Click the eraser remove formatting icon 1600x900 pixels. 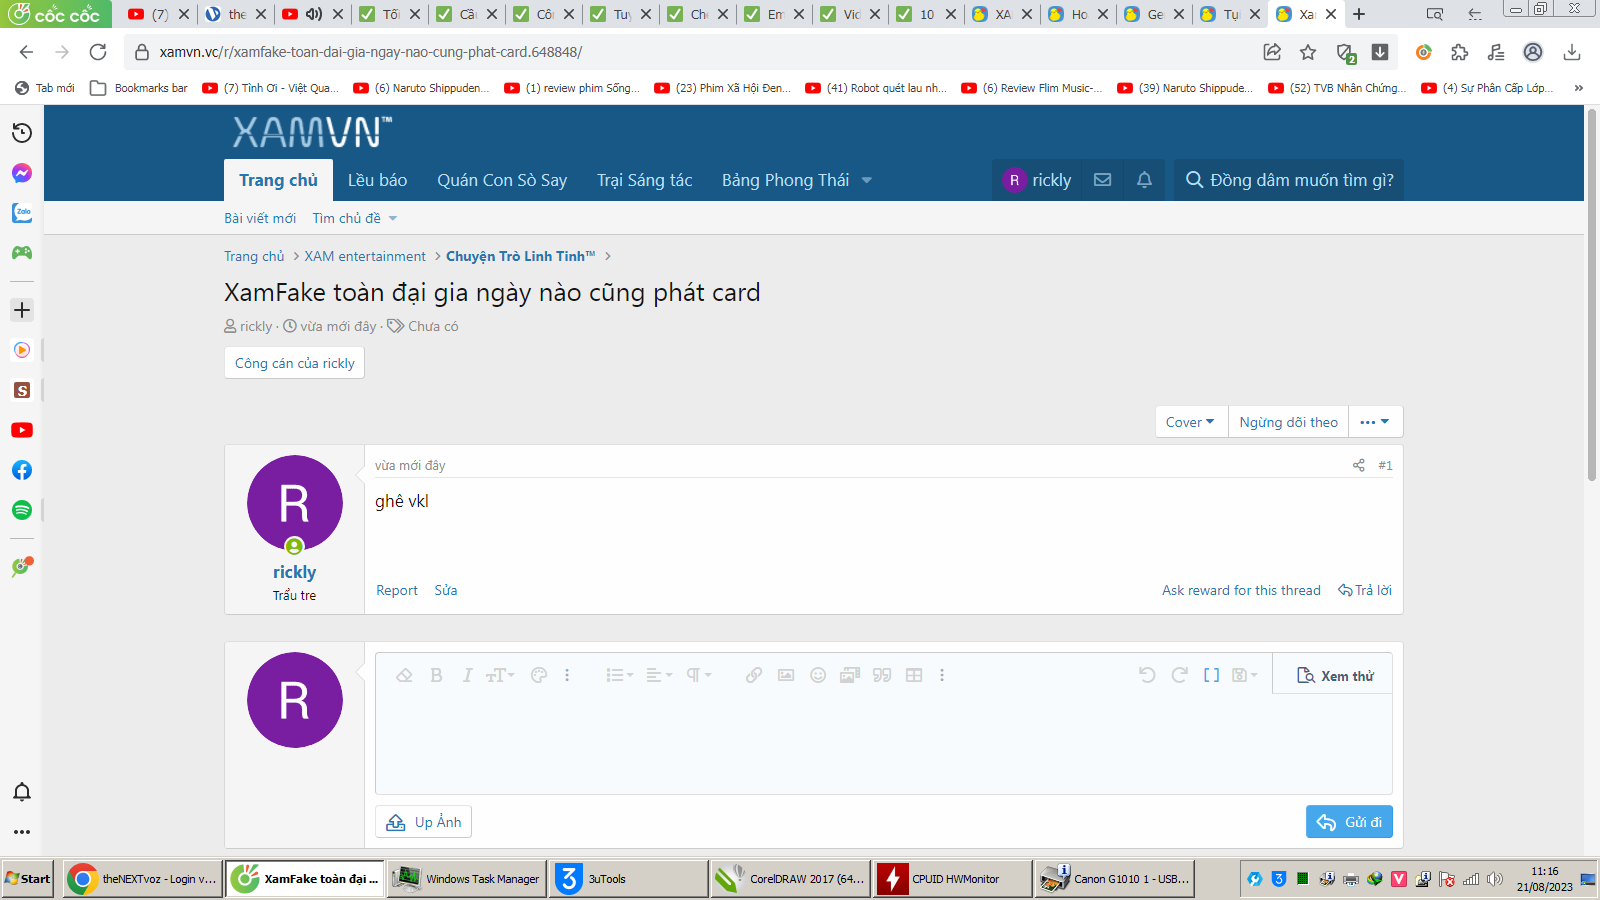[404, 675]
